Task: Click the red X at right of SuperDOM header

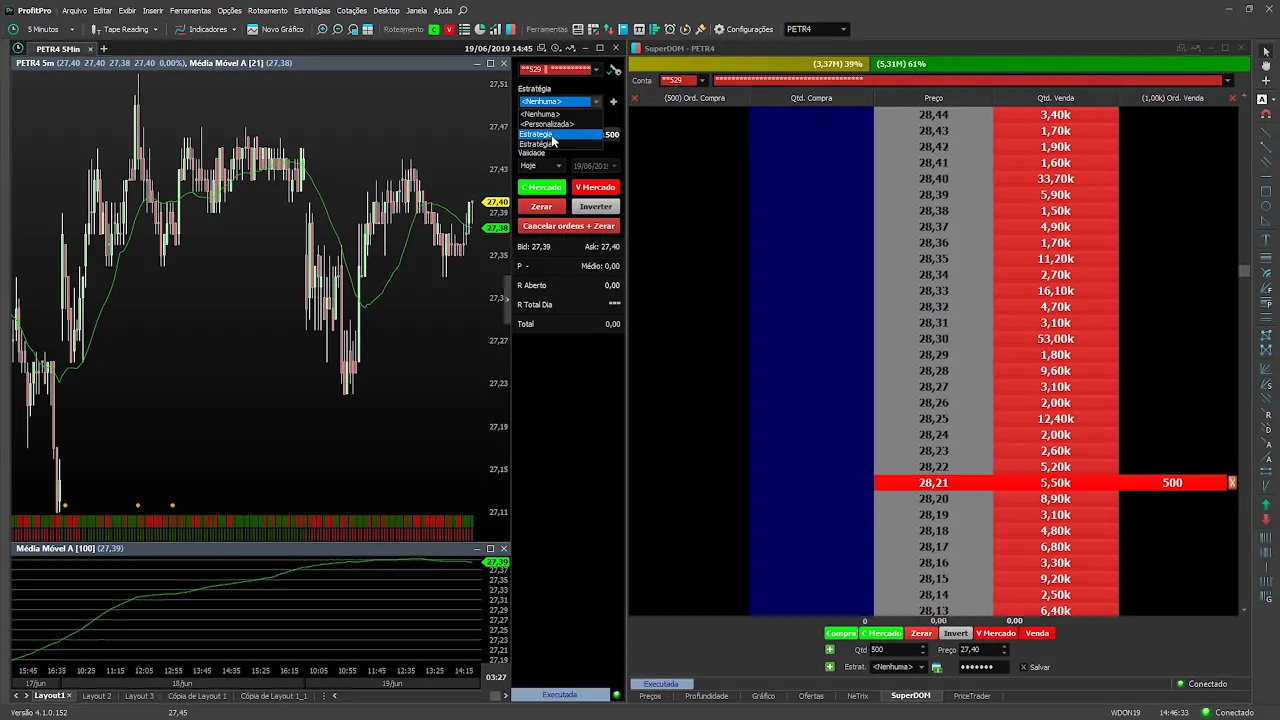Action: (1231, 98)
